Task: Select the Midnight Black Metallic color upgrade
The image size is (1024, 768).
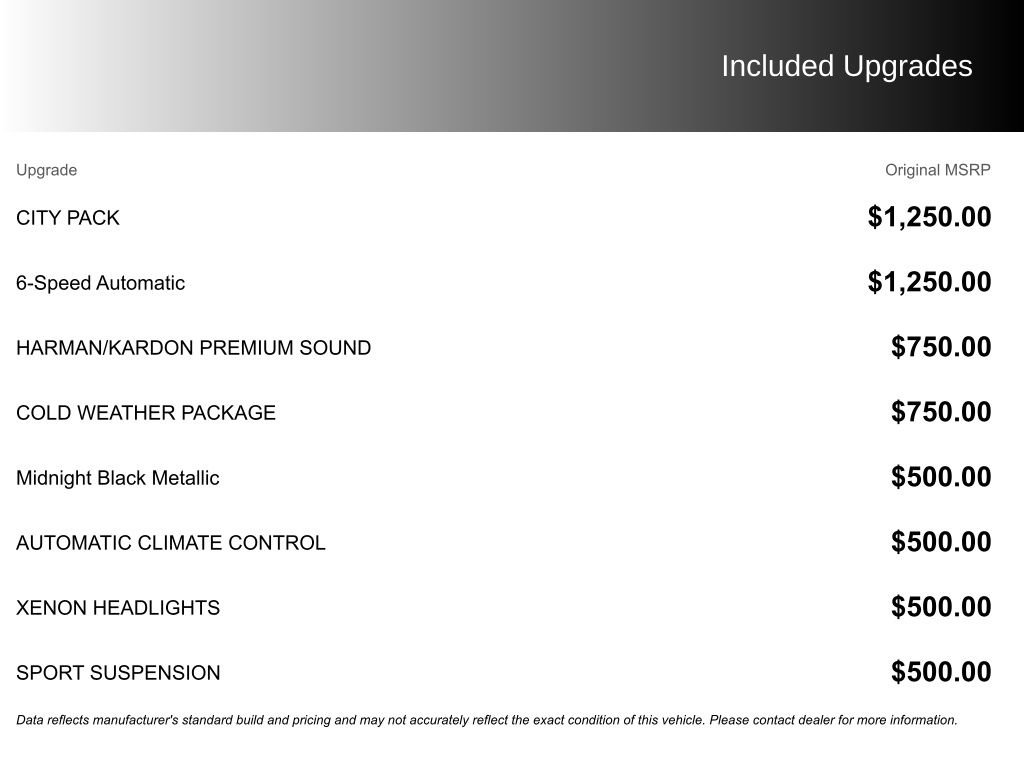Action: pos(117,478)
